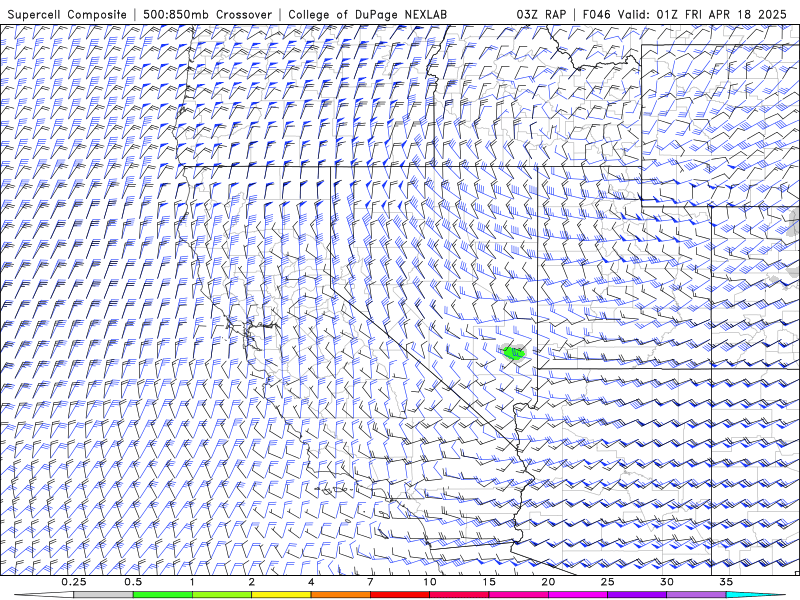Viewport: 800px width, 600px height.
Task: Click the "F046 Valid: 01Z FRI APR 18 2025" text
Action: (685, 14)
